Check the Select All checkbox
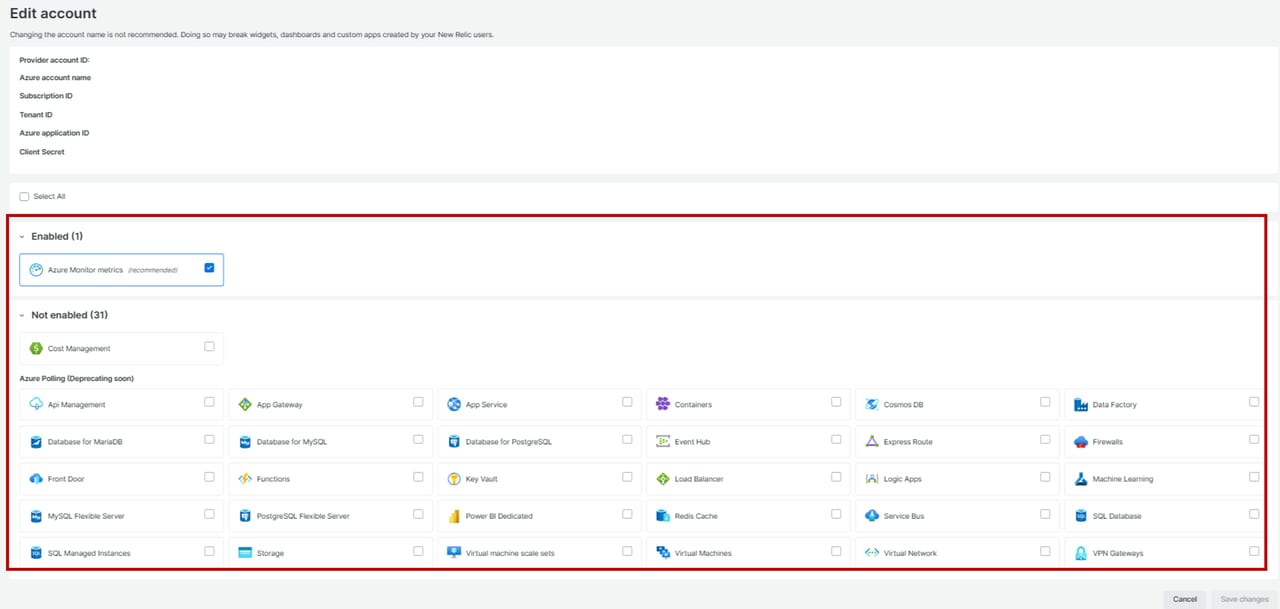Screen dimensions: 1280x609 [25, 197]
